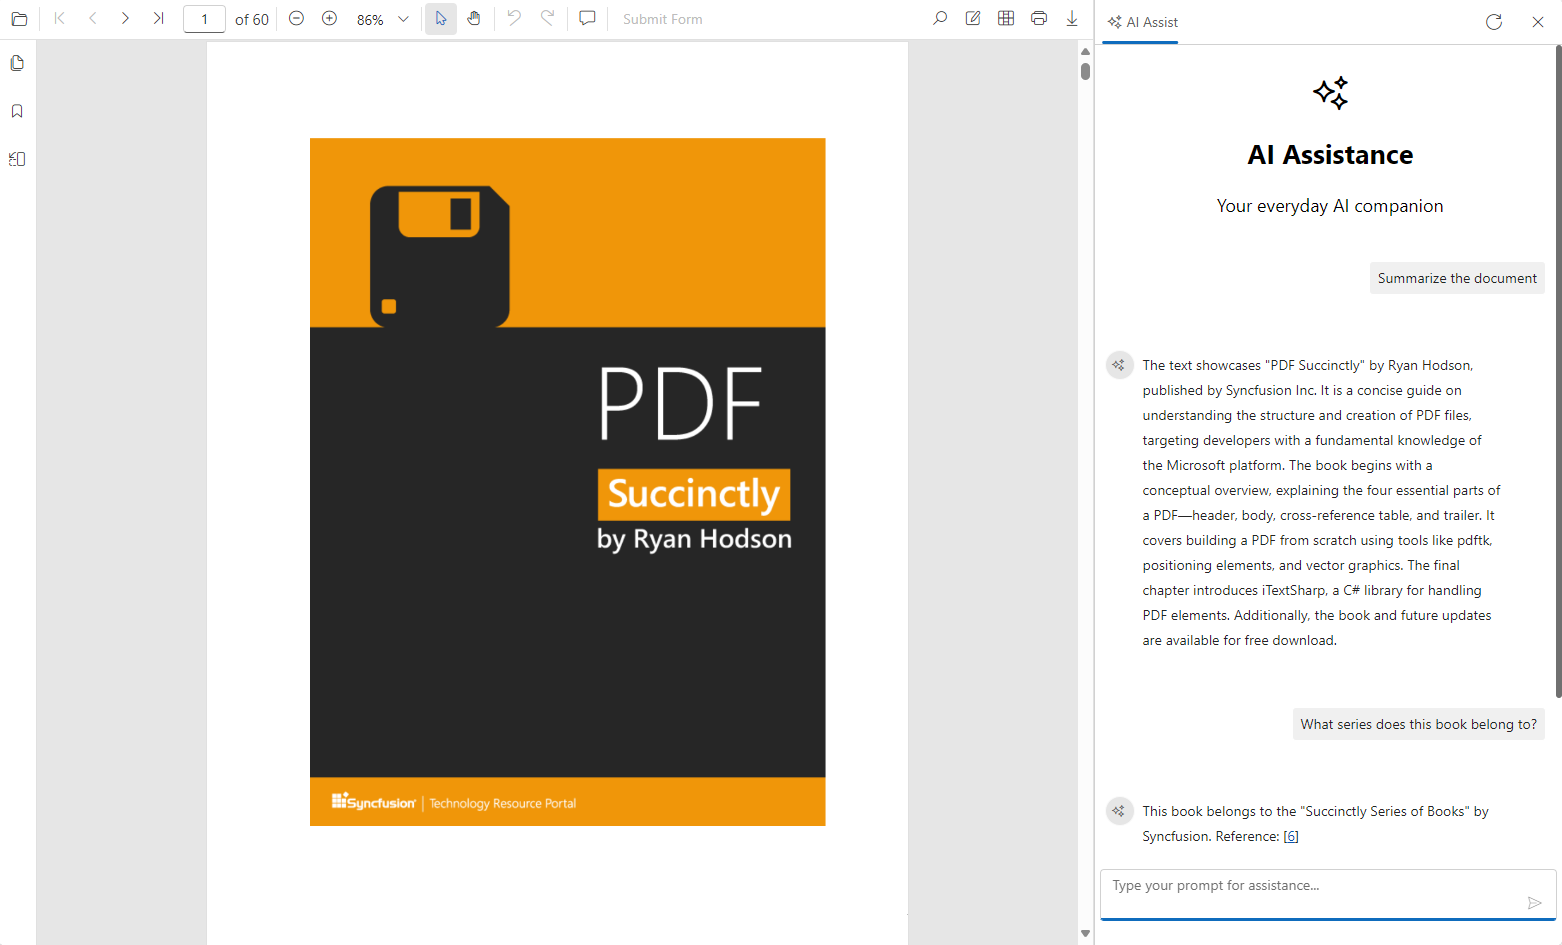Go to the next page

coord(125,19)
